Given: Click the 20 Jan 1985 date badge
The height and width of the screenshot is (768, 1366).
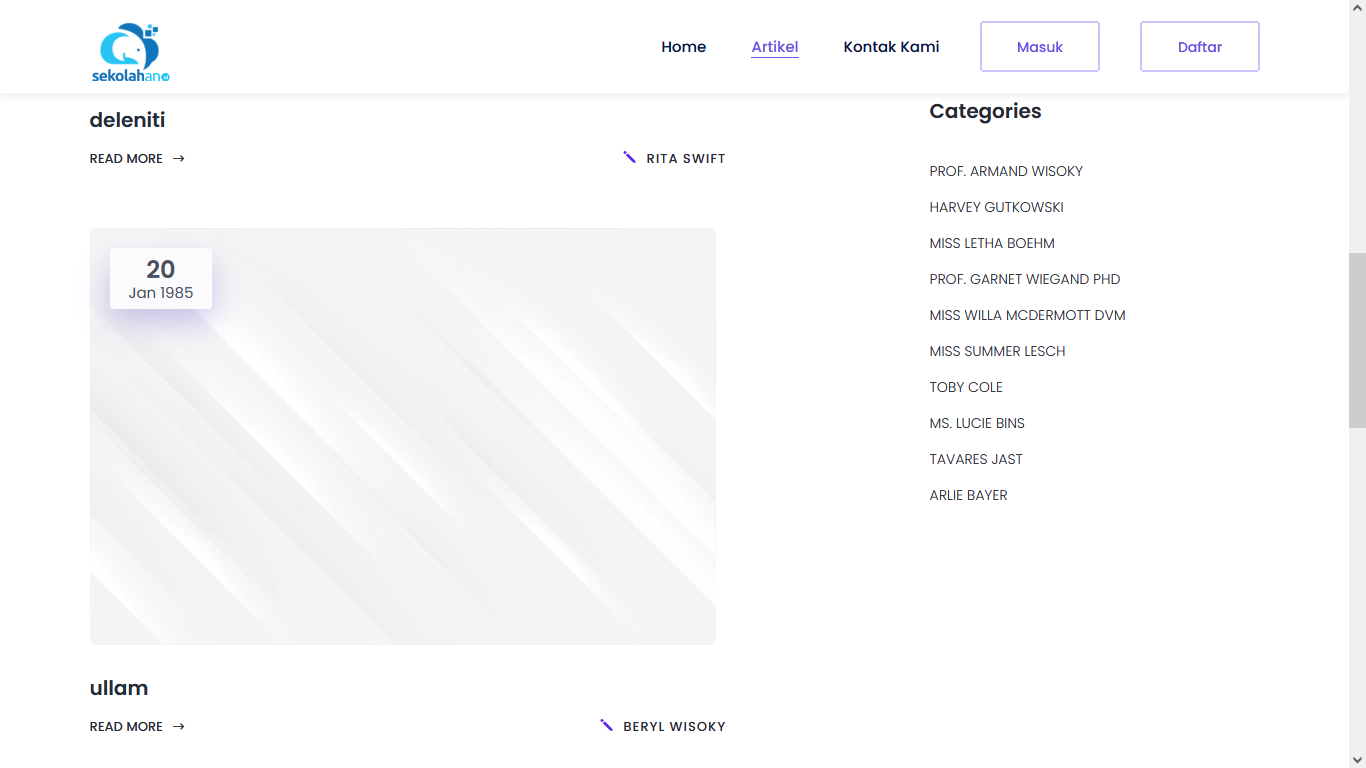Looking at the screenshot, I should pyautogui.click(x=161, y=279).
